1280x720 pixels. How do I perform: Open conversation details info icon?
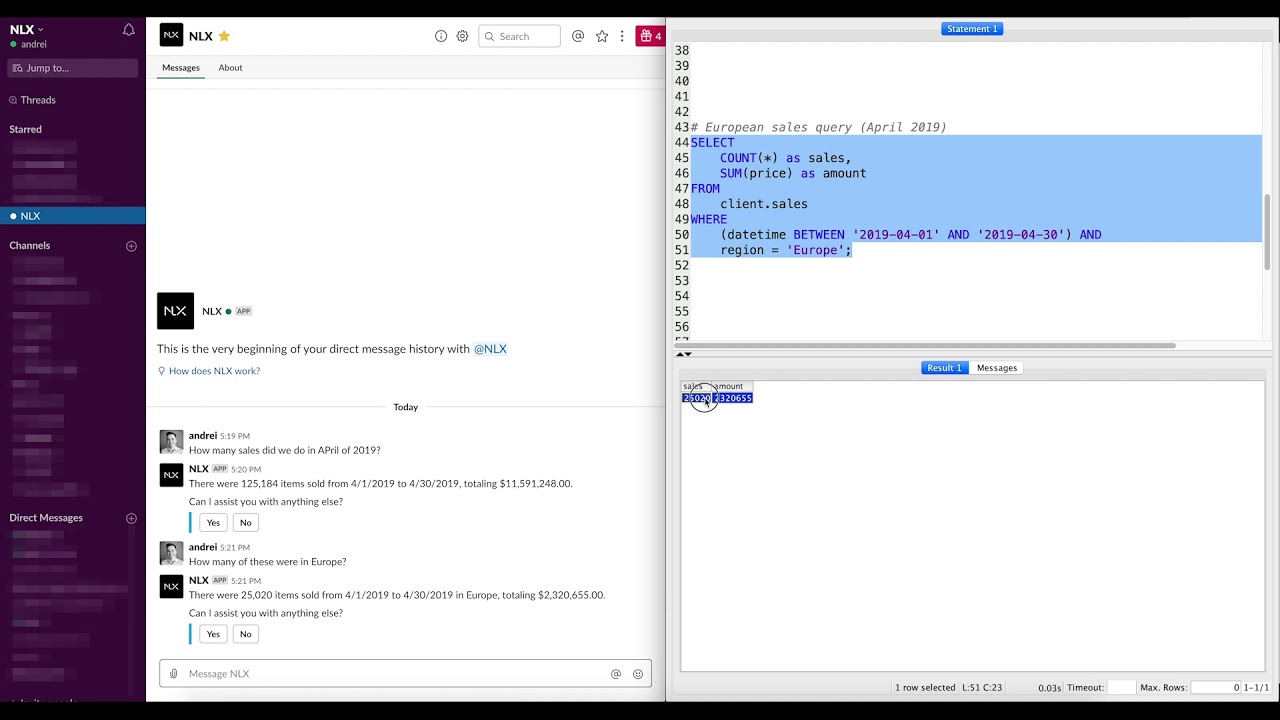point(441,36)
